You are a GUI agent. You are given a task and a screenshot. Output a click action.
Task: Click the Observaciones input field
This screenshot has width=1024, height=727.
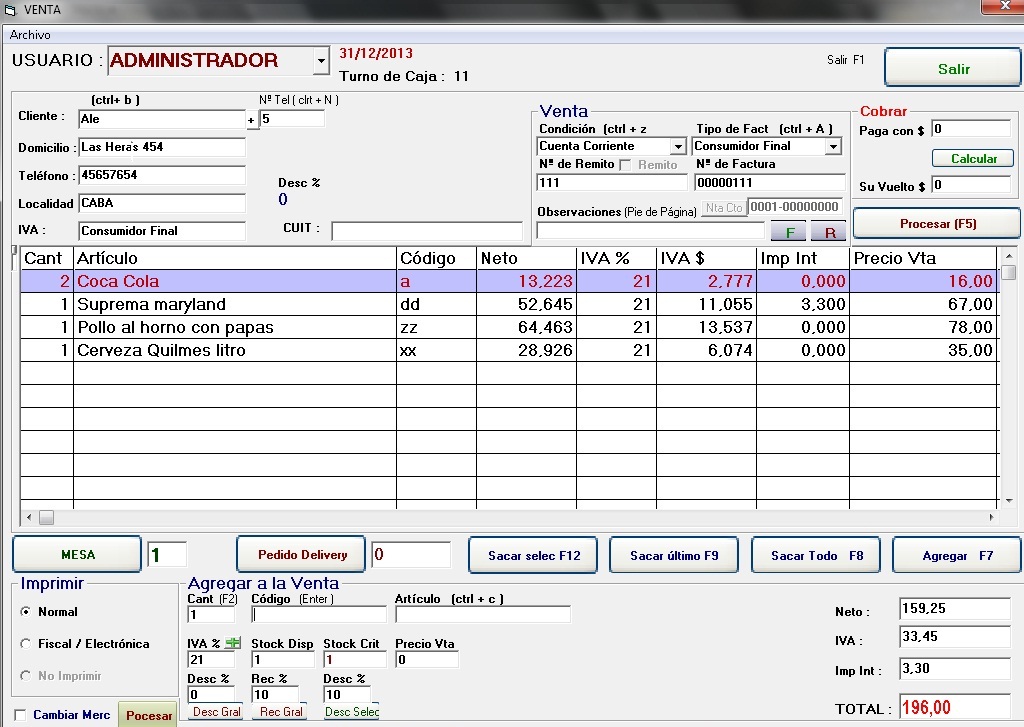coord(650,231)
